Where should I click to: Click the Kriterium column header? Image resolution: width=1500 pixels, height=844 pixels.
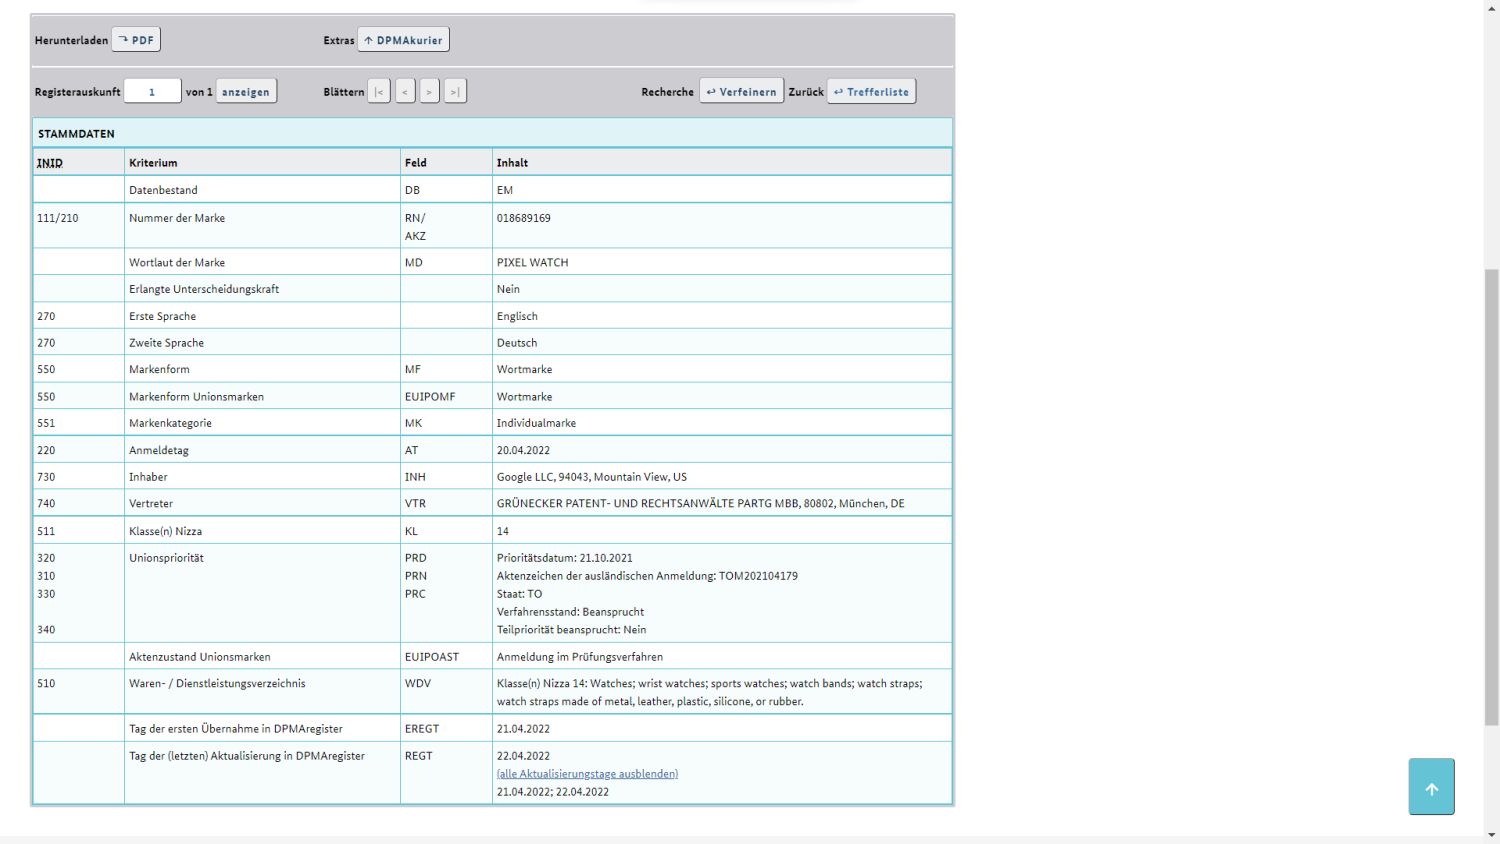pyautogui.click(x=153, y=163)
